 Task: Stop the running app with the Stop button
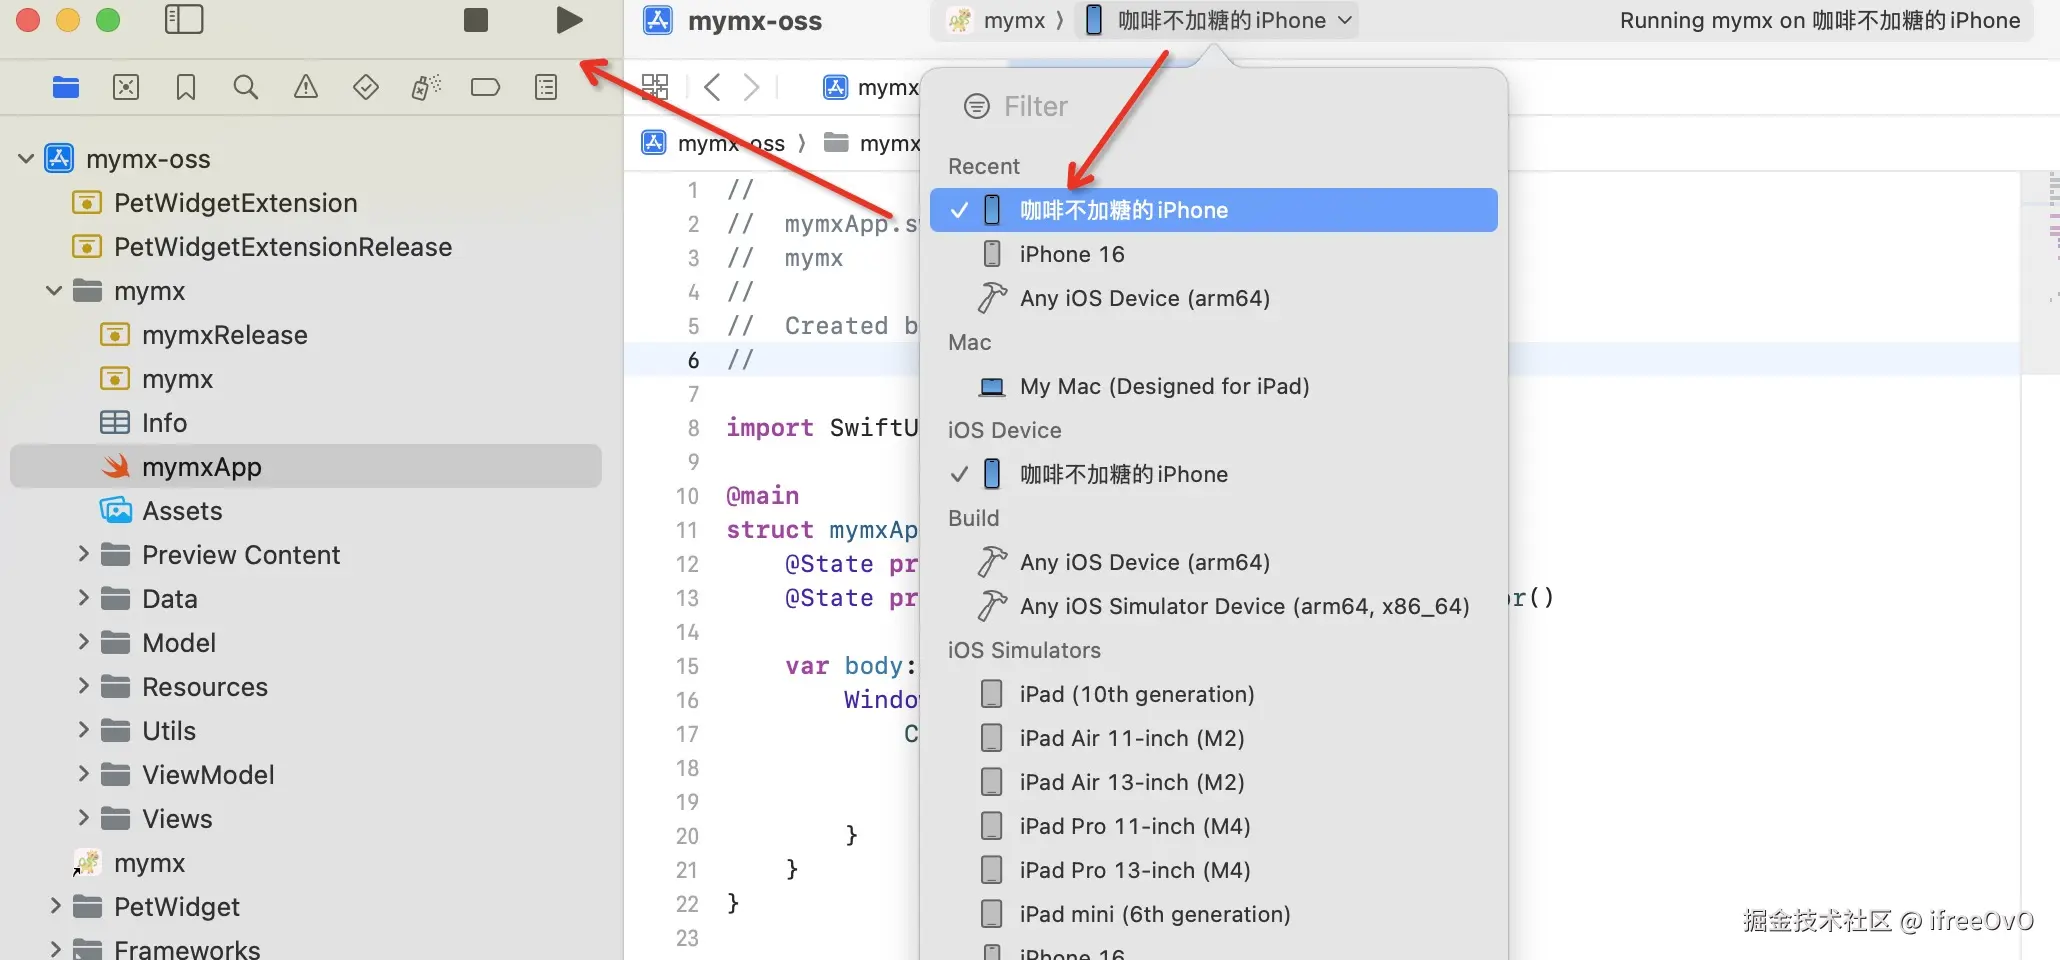click(x=476, y=20)
